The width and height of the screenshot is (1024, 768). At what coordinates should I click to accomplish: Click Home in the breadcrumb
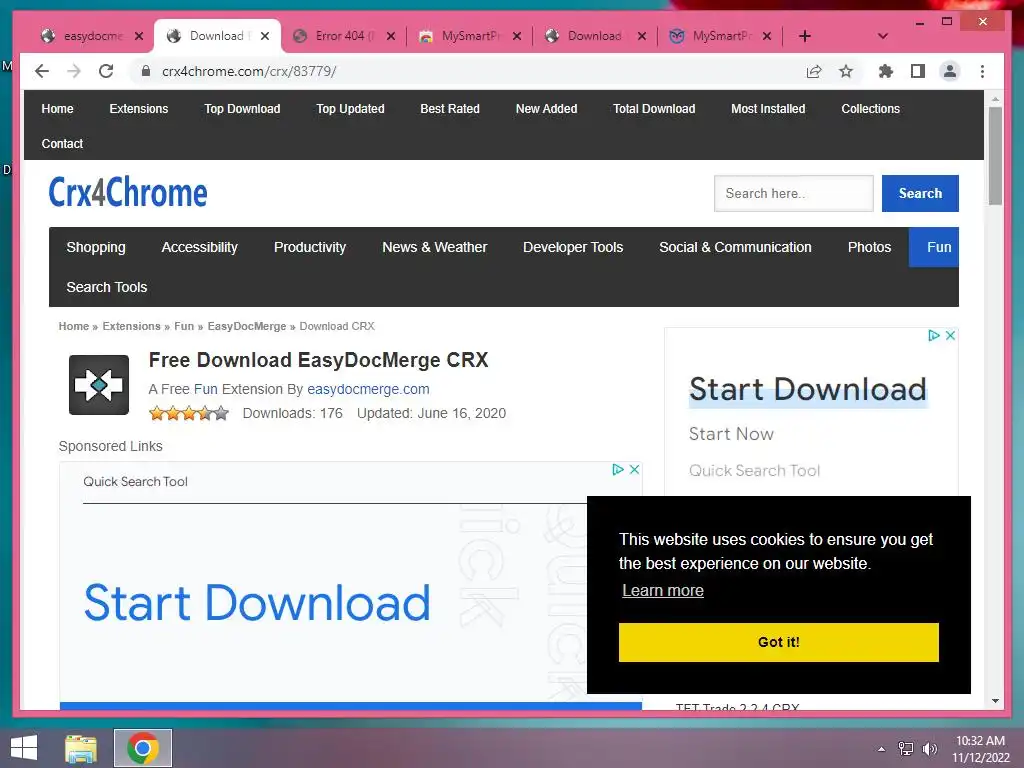coord(74,326)
